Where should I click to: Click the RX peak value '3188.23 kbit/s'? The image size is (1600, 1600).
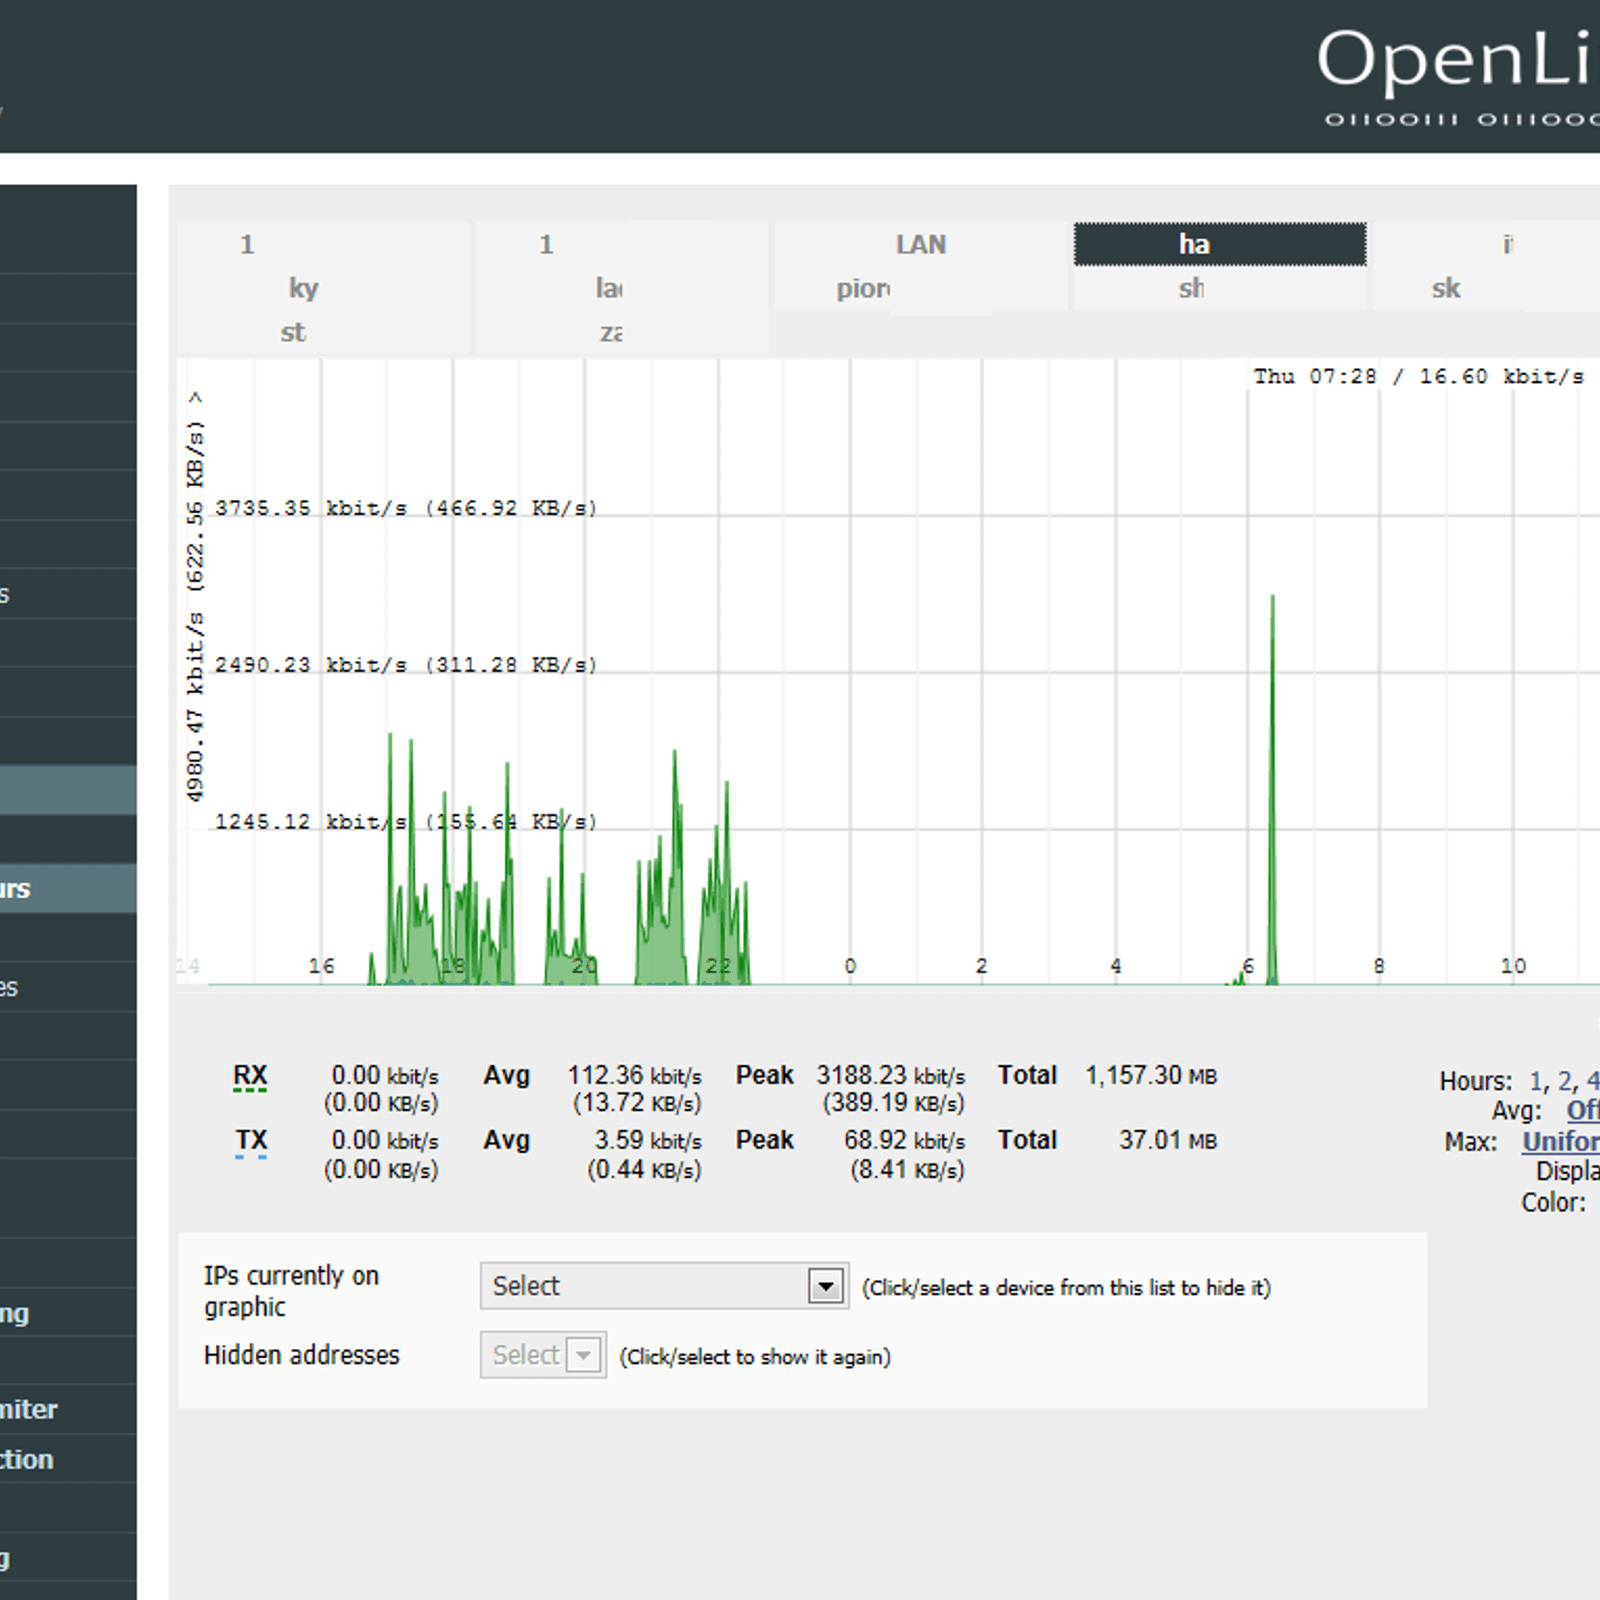891,1076
